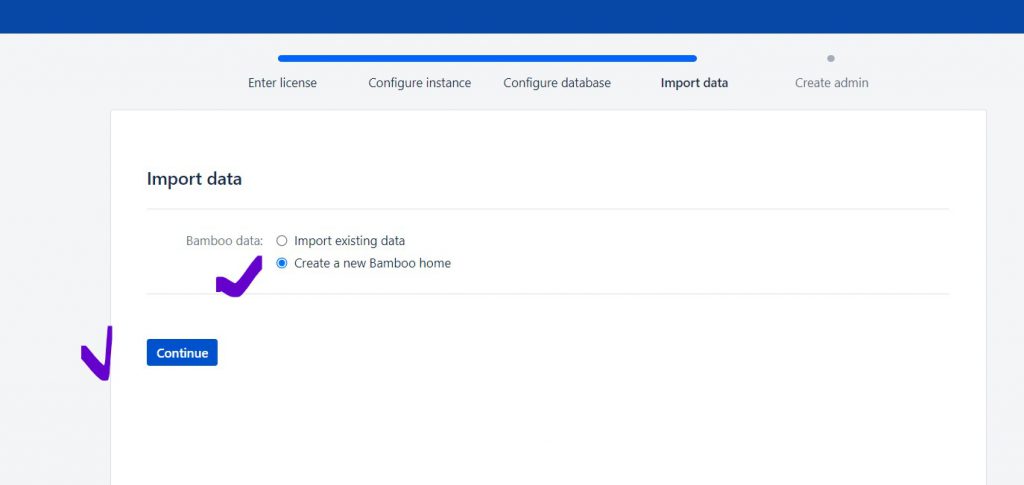Switch to the "Configure database" step
Viewport: 1024px width, 485px height.
(x=556, y=83)
